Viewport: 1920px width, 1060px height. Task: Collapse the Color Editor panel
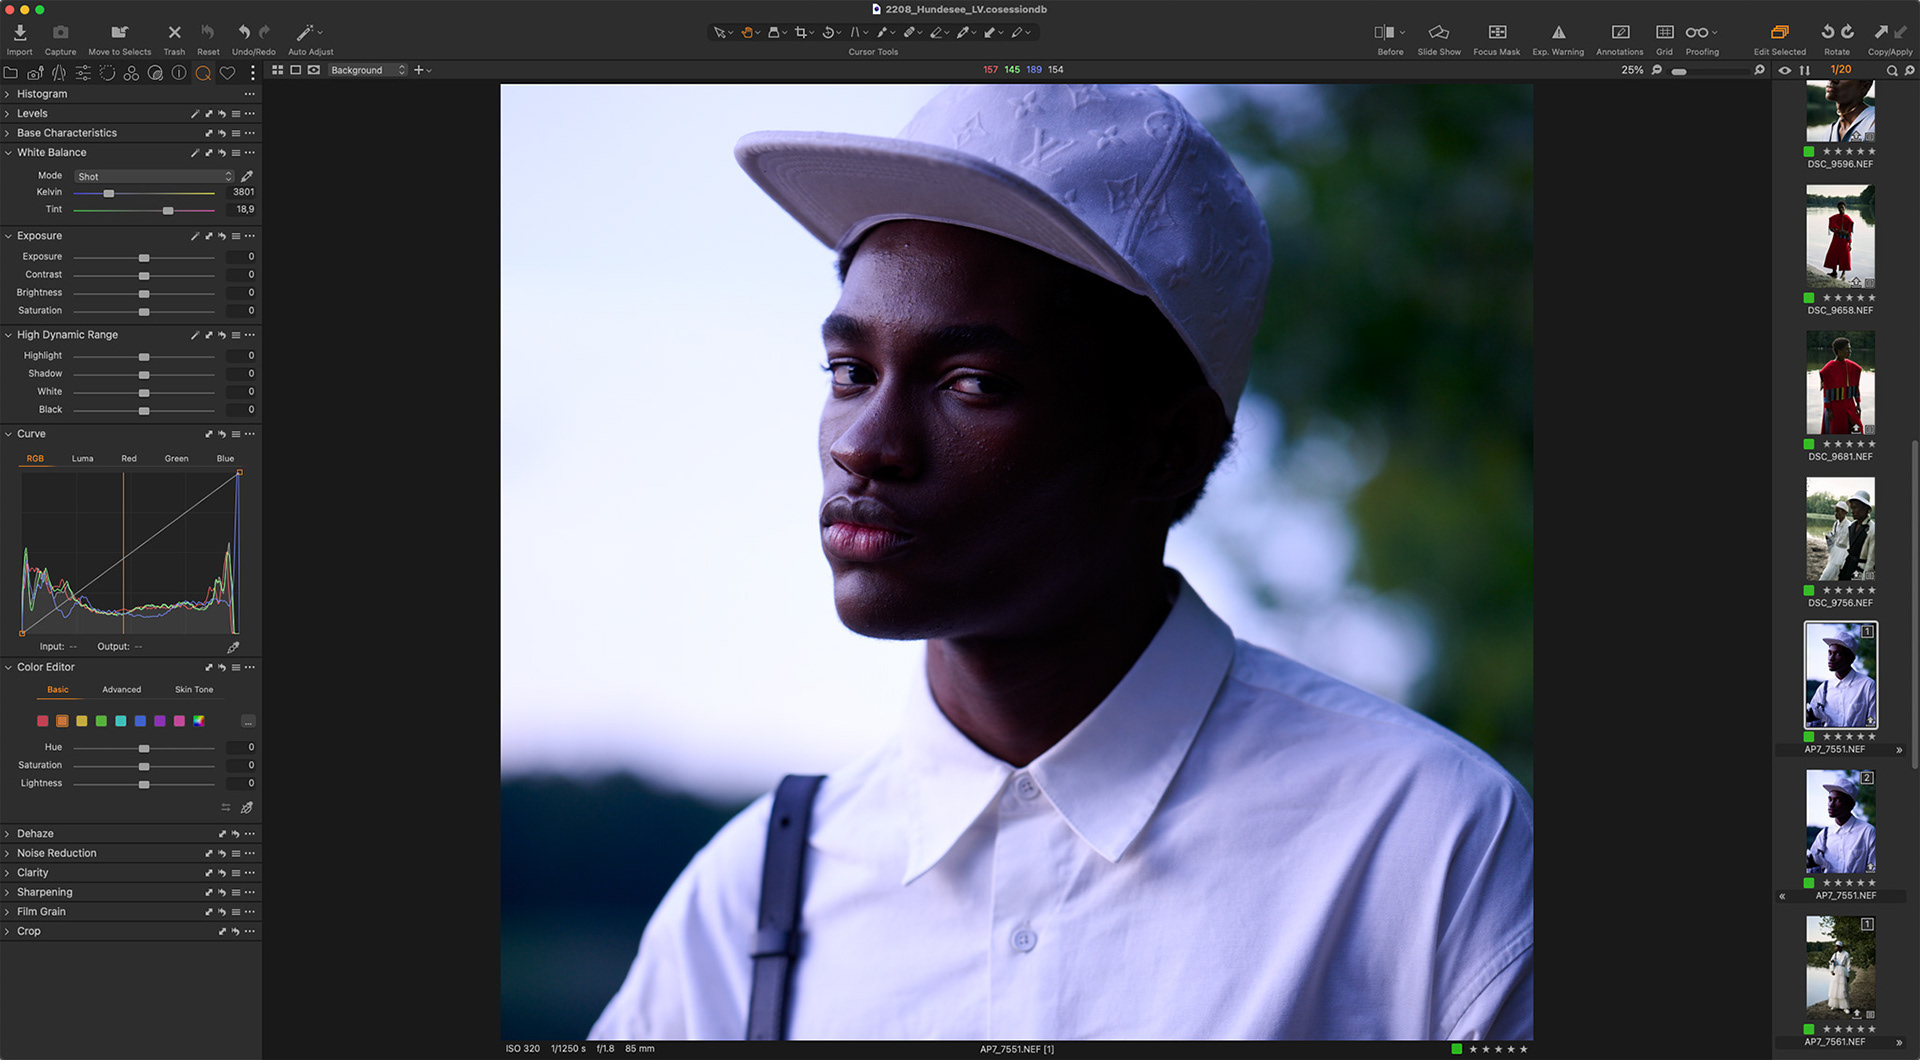pyautogui.click(x=8, y=667)
